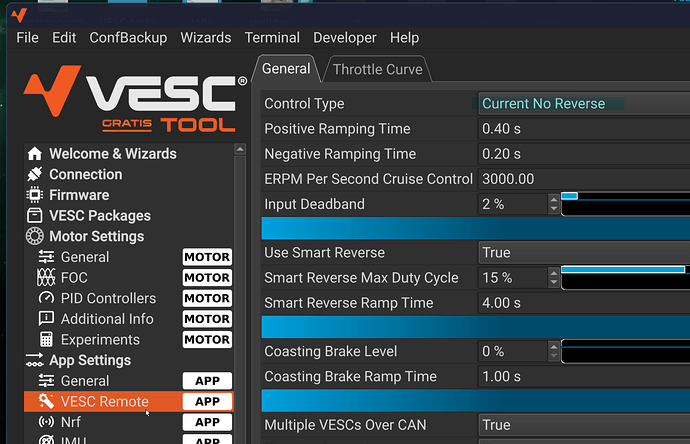Click the Coasting Brake Level 0 % field
Screen dimensions: 690x444
coord(513,351)
